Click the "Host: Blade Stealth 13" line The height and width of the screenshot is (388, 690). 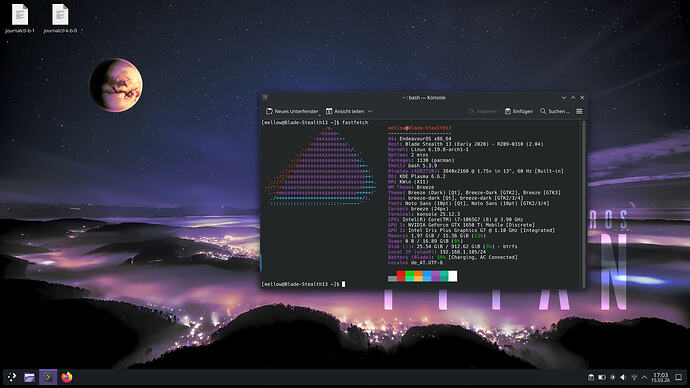pos(466,144)
